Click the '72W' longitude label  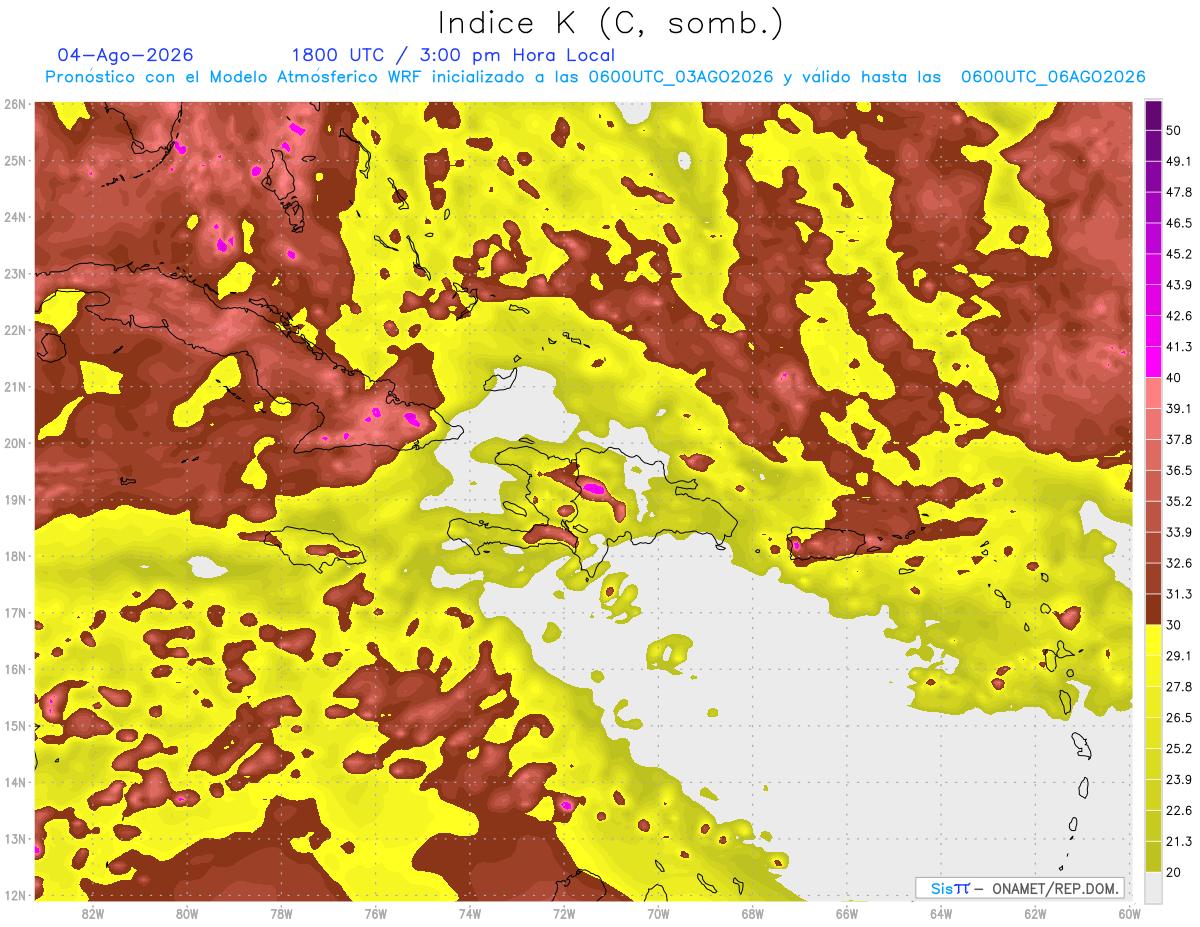tap(564, 913)
